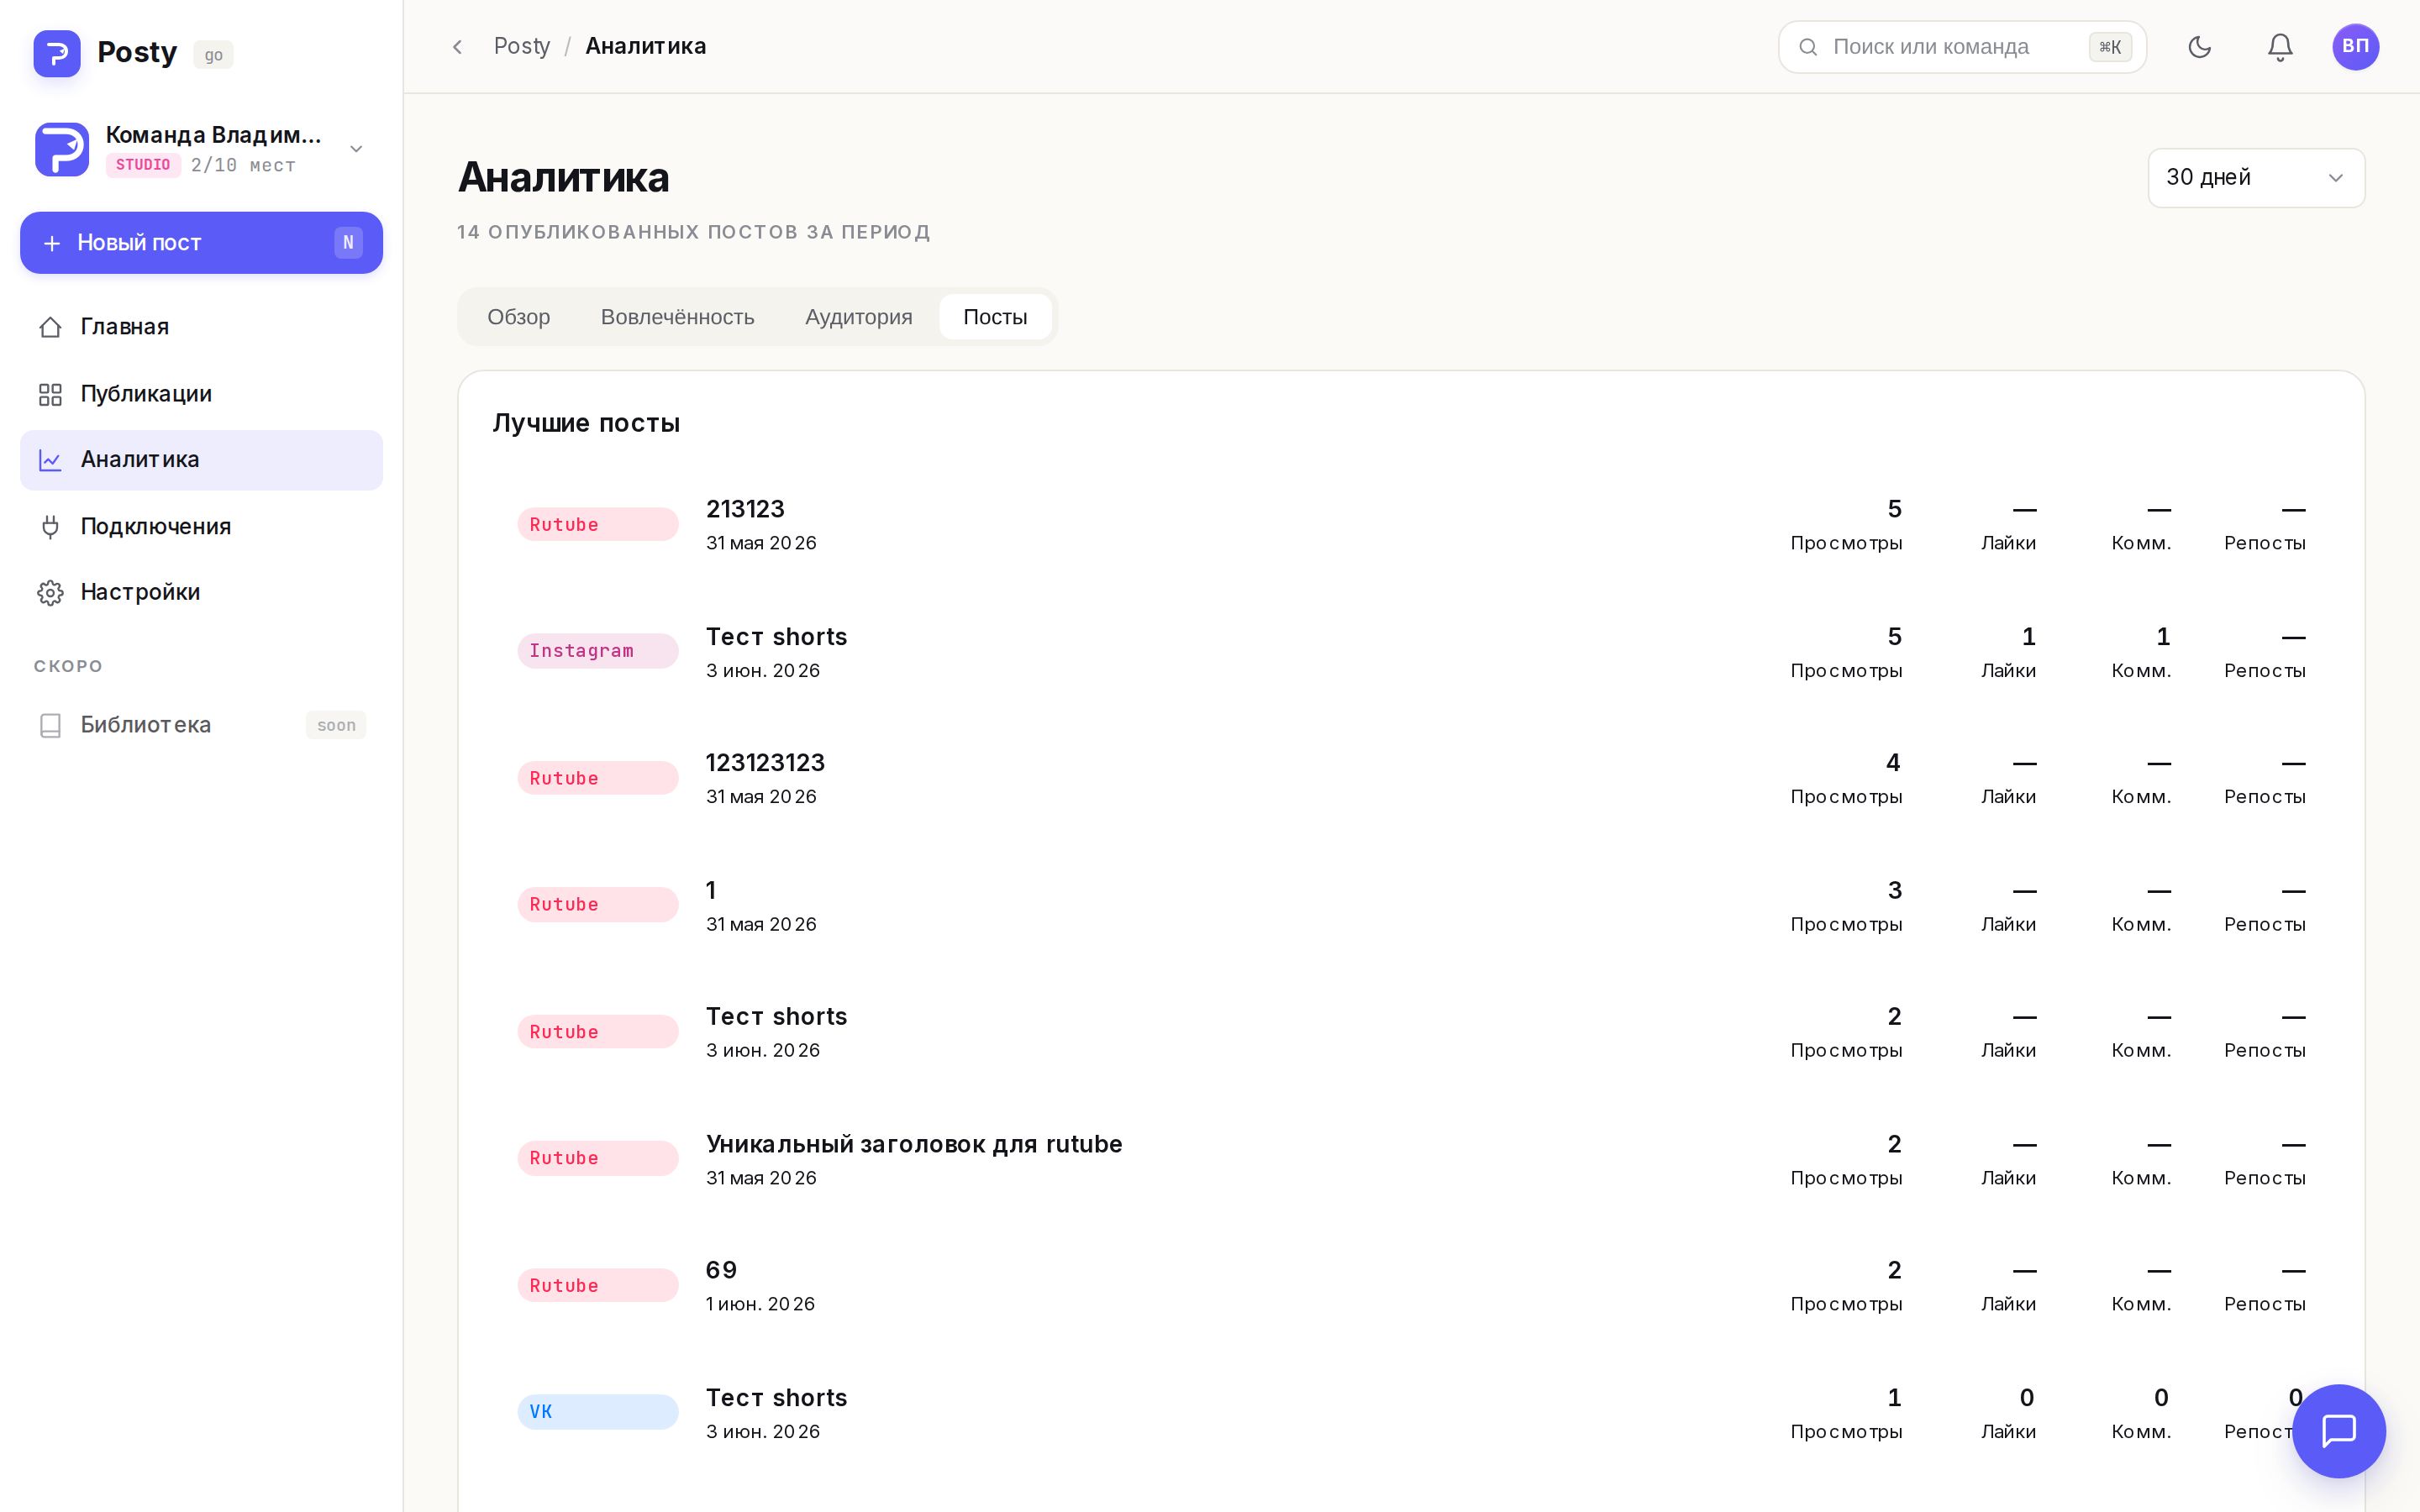Click the chart icon beside Аналитика
The height and width of the screenshot is (1512, 2420).
[50, 460]
